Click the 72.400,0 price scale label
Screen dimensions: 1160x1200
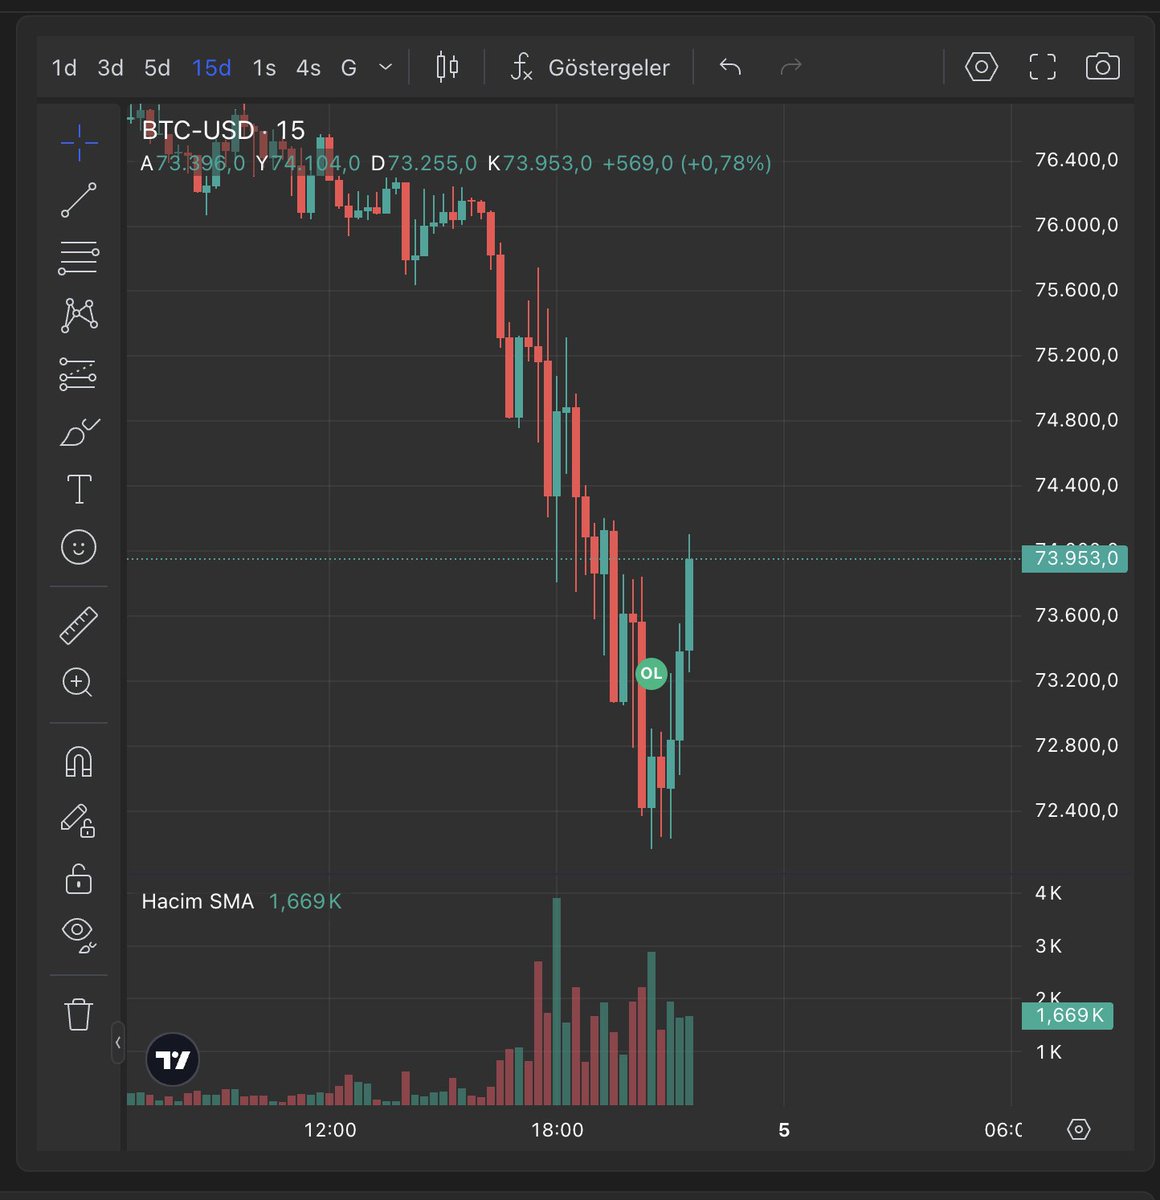1076,810
